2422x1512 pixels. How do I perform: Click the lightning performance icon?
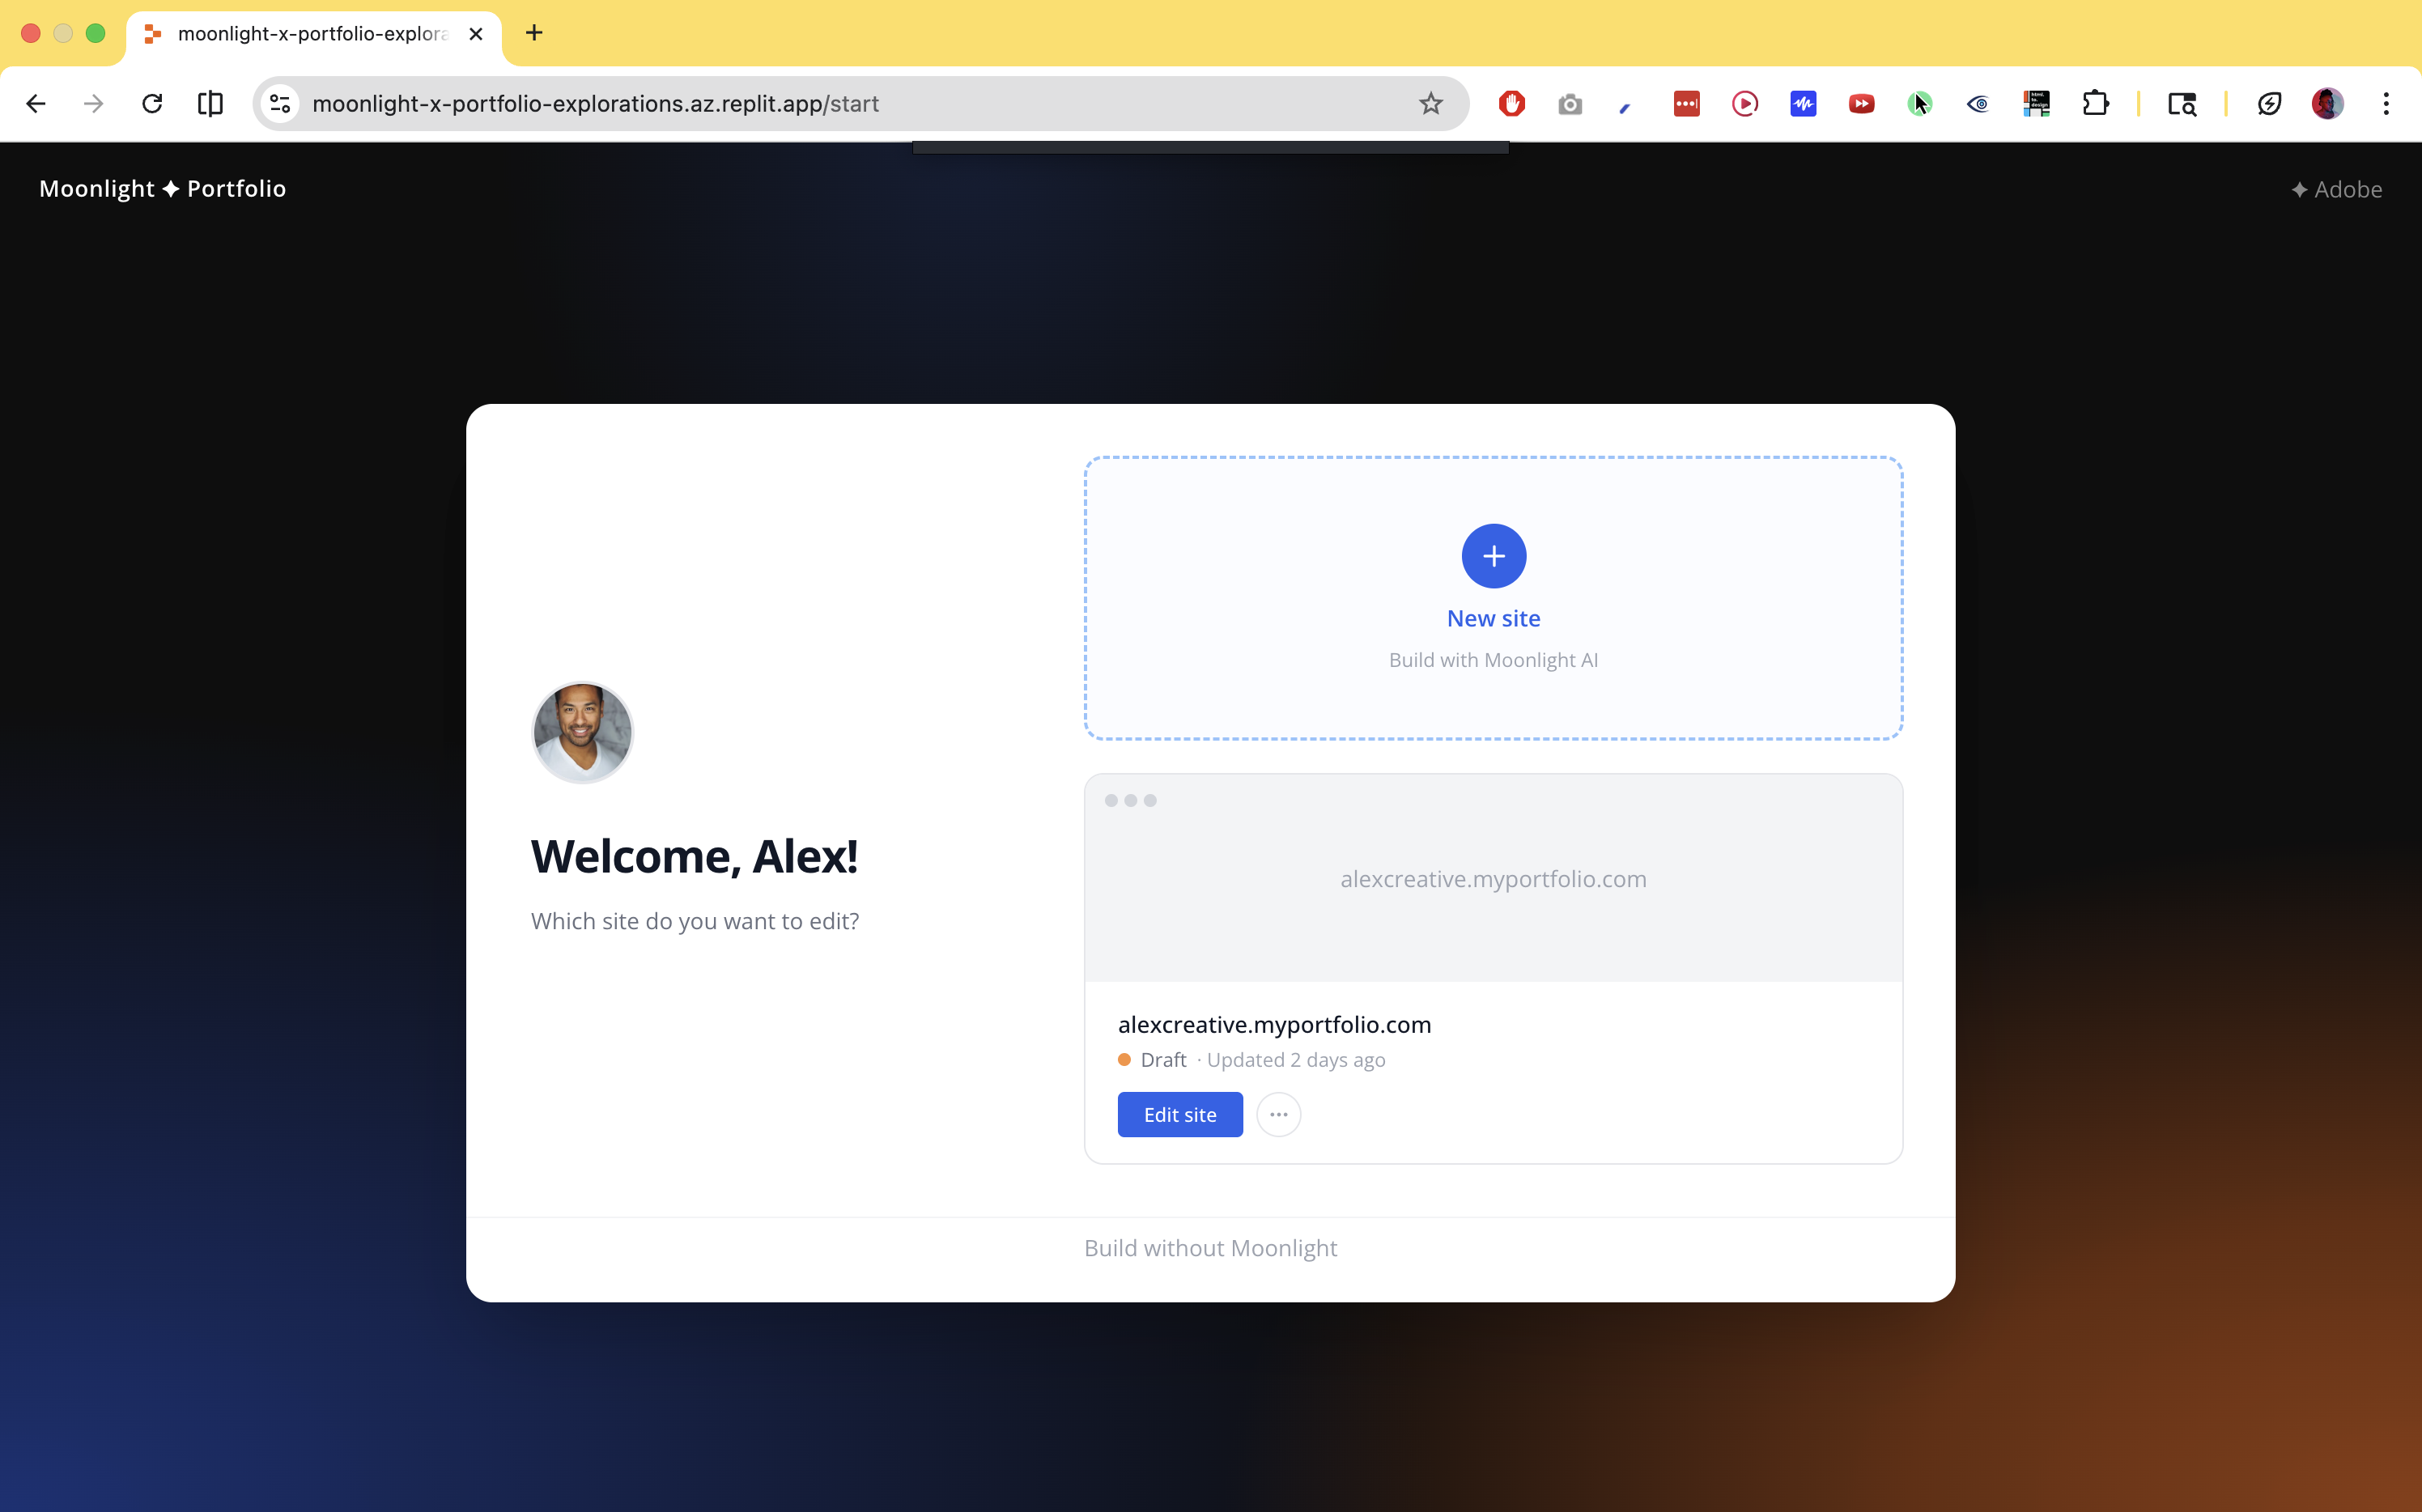click(x=2269, y=104)
